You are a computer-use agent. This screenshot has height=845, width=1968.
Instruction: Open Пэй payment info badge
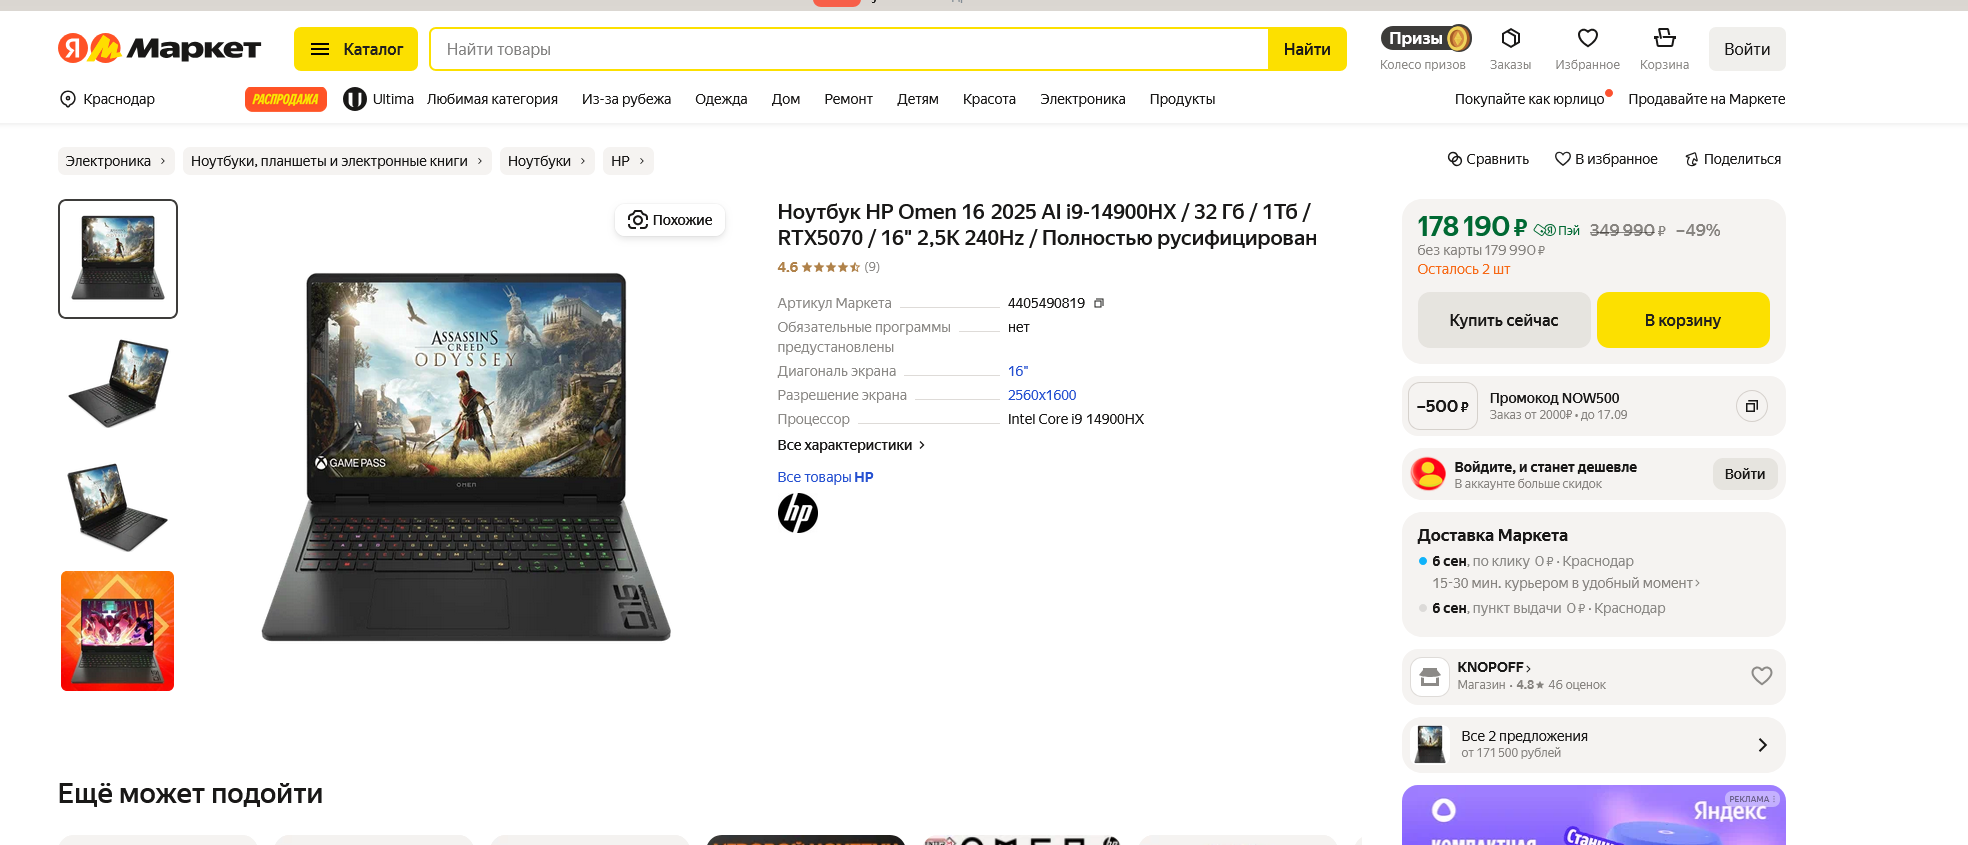tap(1557, 230)
